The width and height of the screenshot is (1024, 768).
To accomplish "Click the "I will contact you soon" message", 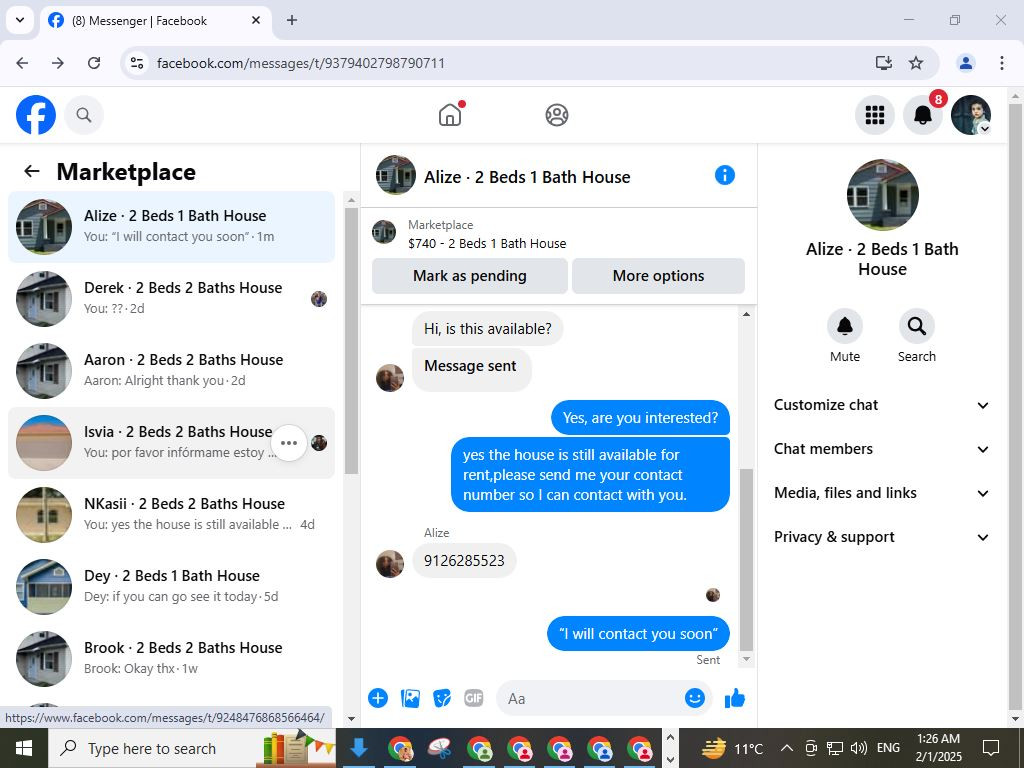I will click(638, 633).
